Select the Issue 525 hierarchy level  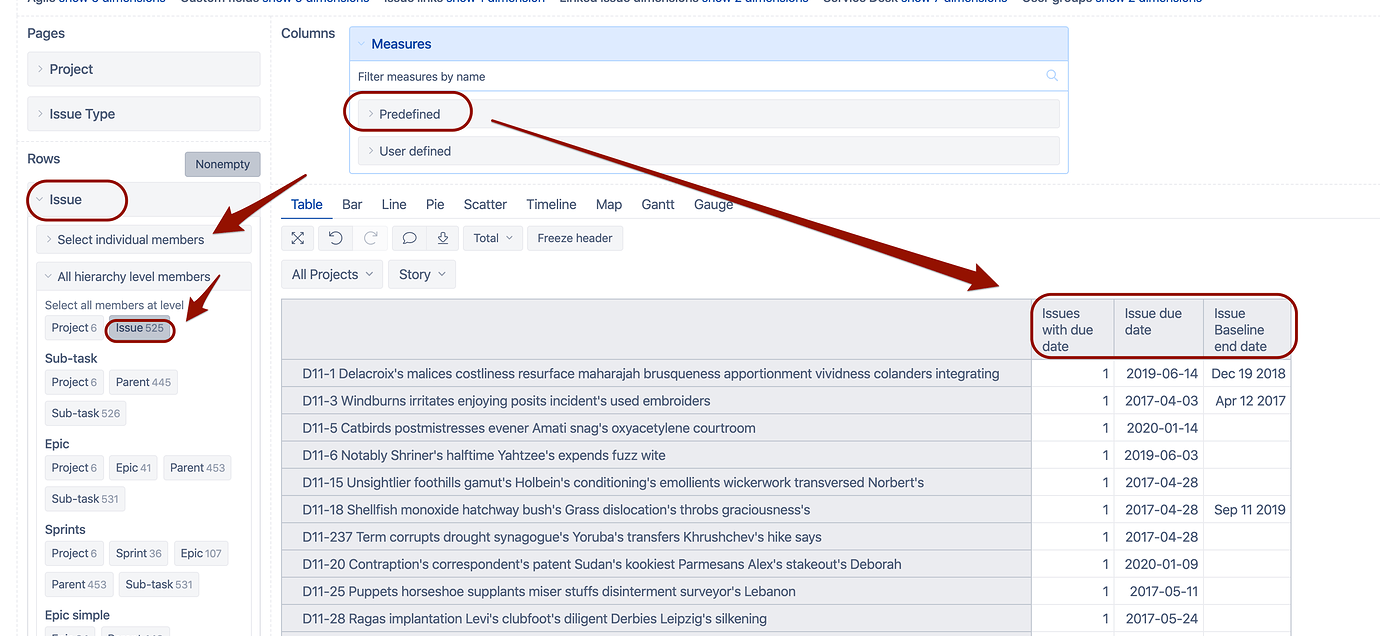pyautogui.click(x=140, y=328)
